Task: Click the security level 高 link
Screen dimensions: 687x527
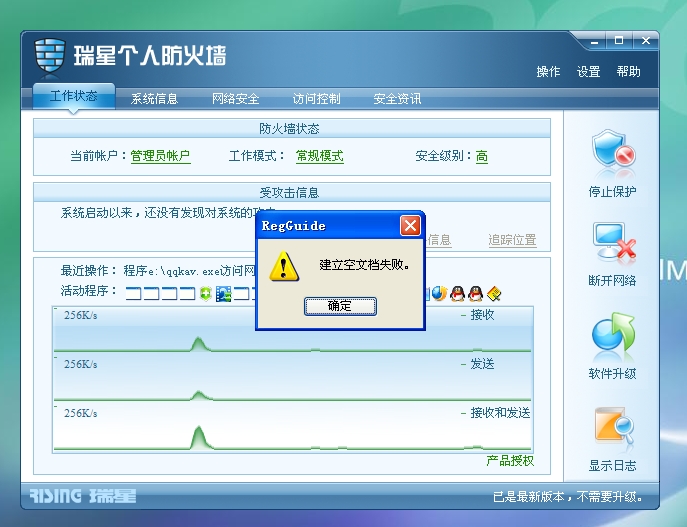Action: click(x=482, y=156)
